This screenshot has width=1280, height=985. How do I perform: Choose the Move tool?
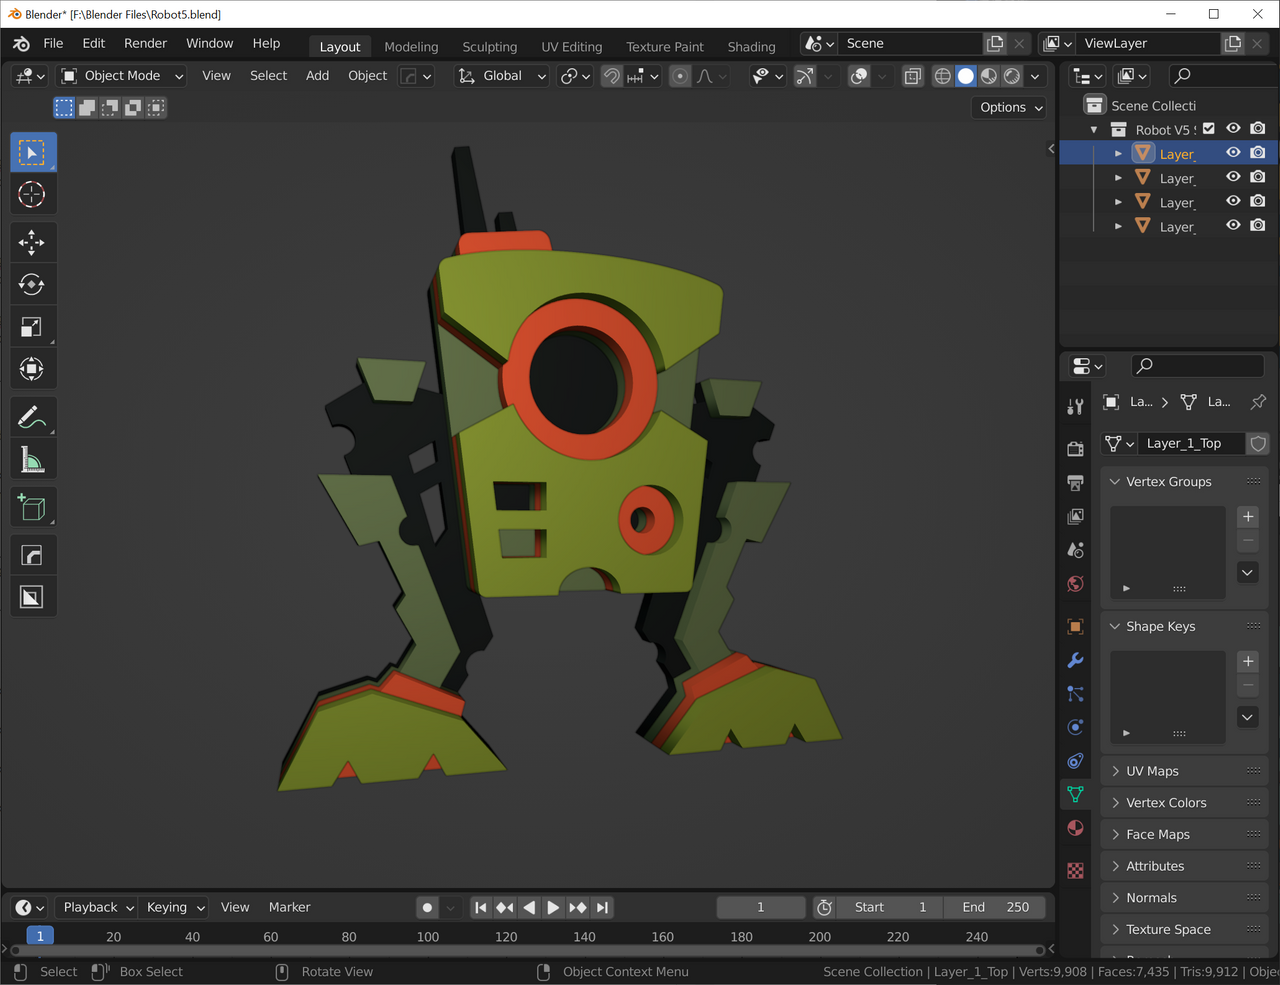point(32,242)
